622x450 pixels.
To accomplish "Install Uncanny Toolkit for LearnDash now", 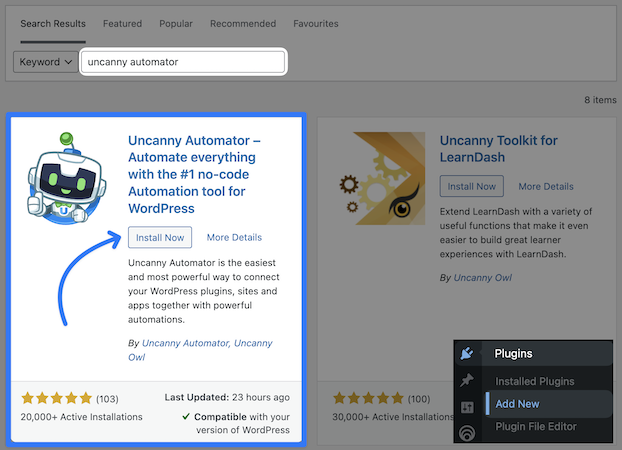I will coord(472,186).
